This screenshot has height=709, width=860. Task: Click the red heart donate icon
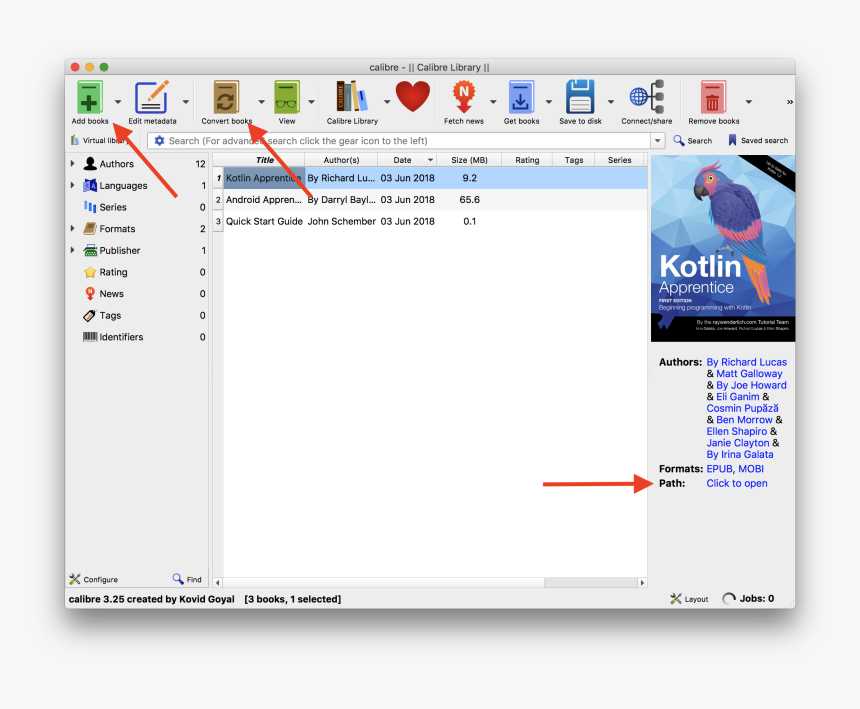point(412,97)
